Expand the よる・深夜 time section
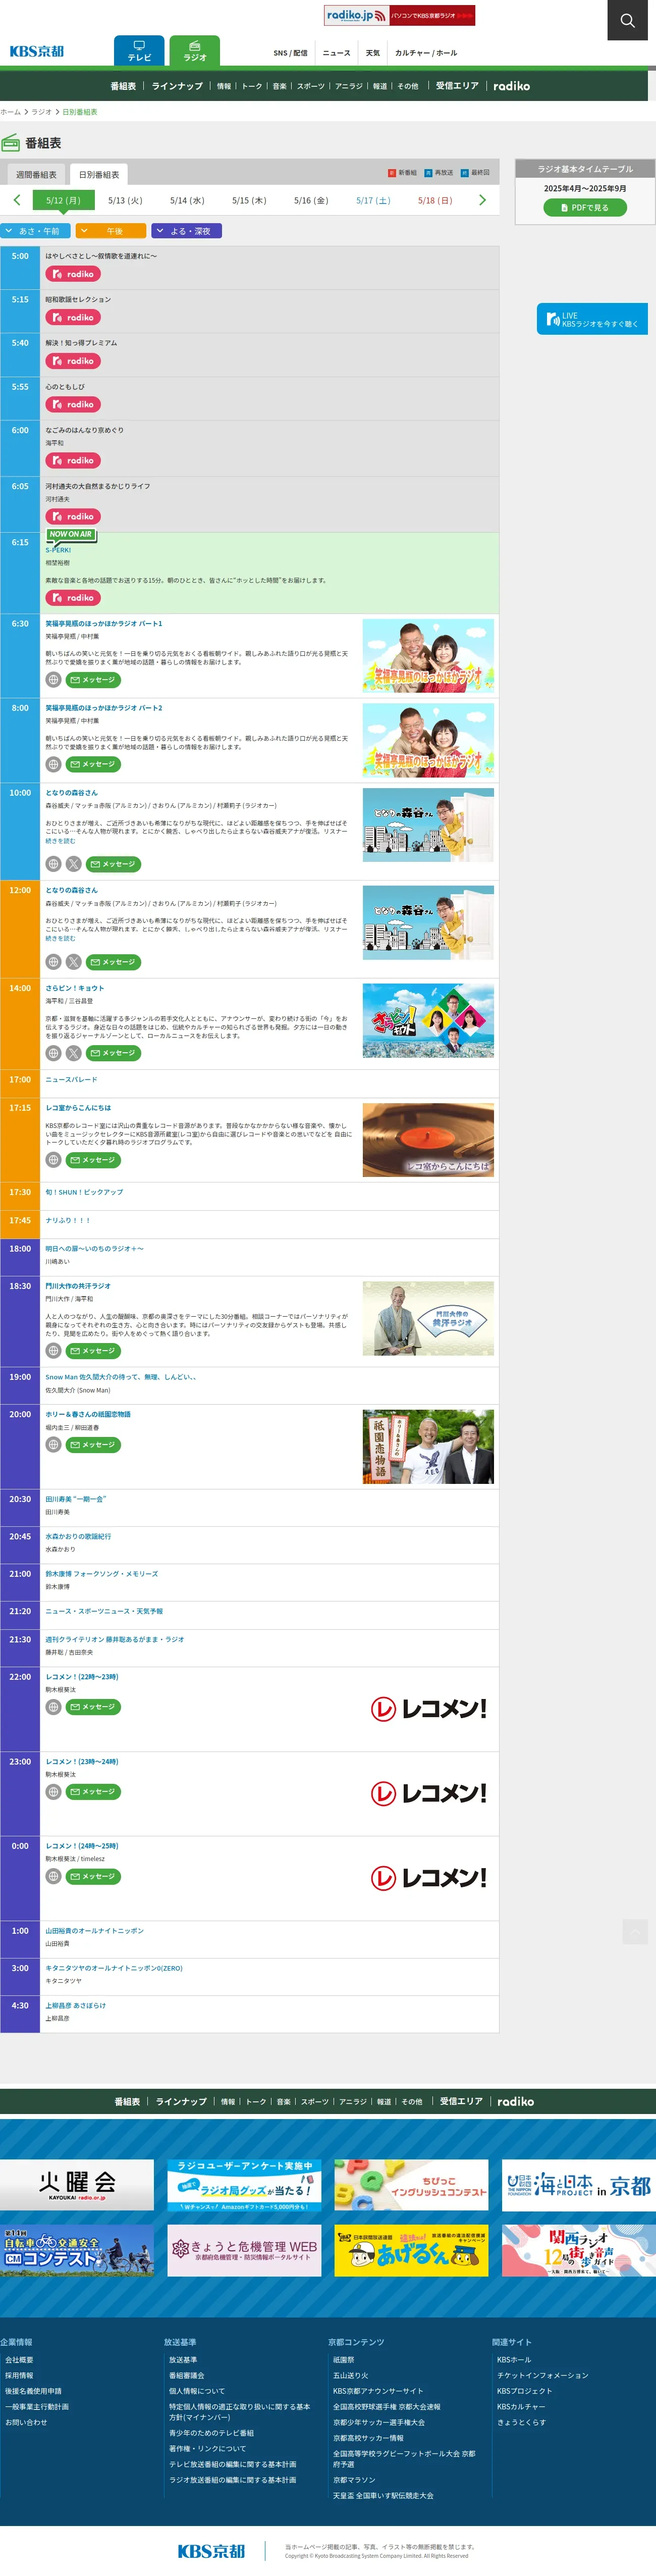Screen dimensions: 656x2576 187,231
